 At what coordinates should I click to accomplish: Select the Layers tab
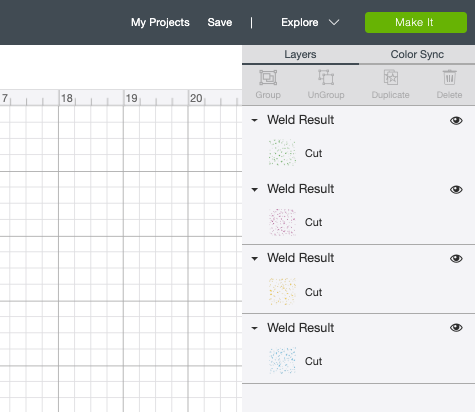pyautogui.click(x=300, y=54)
